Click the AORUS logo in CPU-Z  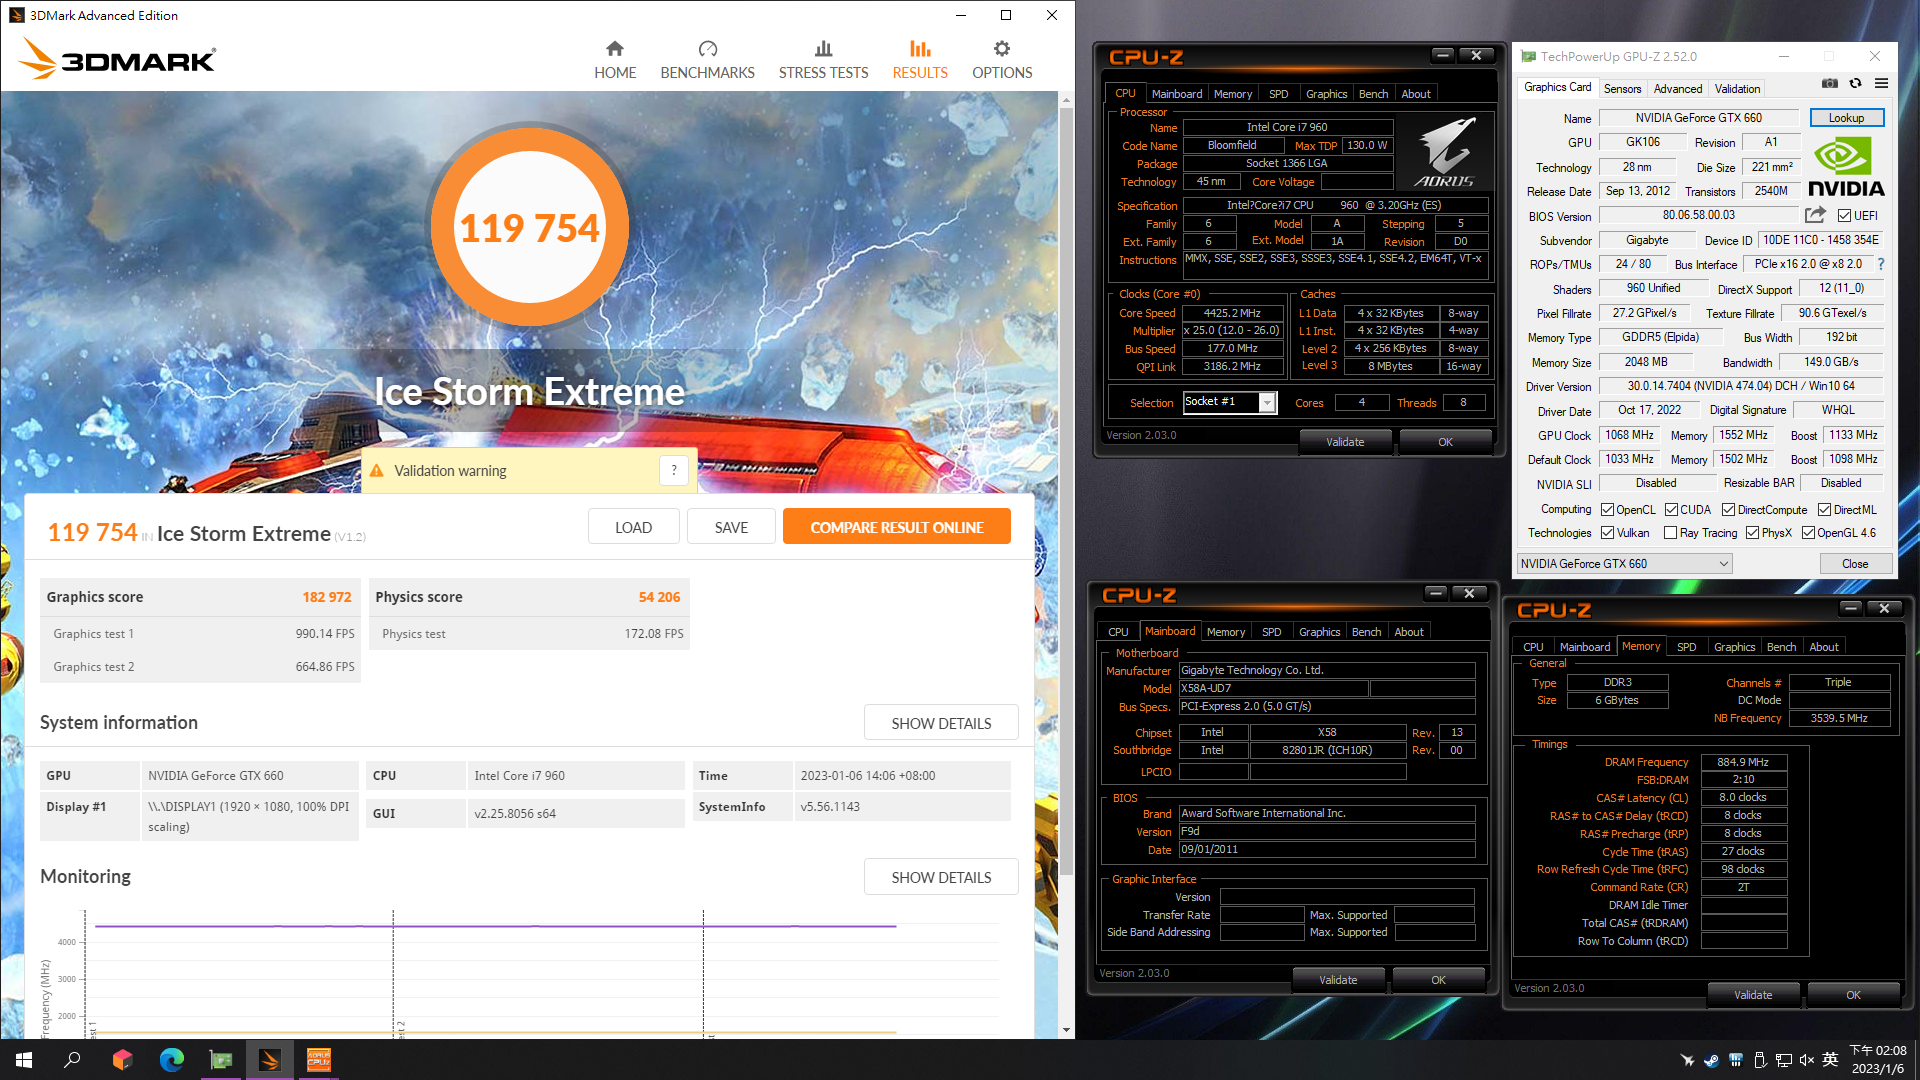(1445, 153)
